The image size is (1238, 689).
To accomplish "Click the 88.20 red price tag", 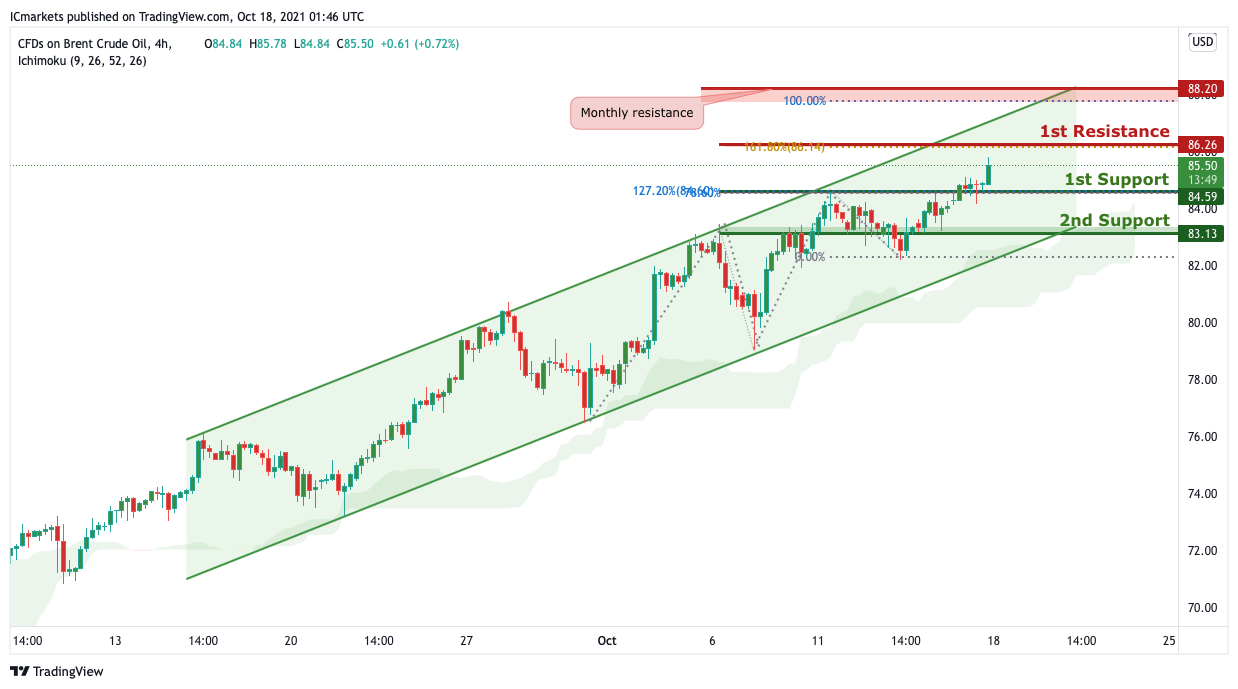I will click(1201, 89).
